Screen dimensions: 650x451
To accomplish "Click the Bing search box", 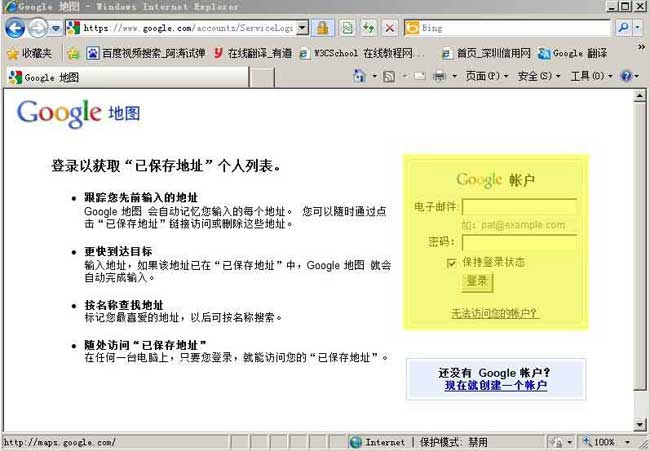I will pos(515,28).
